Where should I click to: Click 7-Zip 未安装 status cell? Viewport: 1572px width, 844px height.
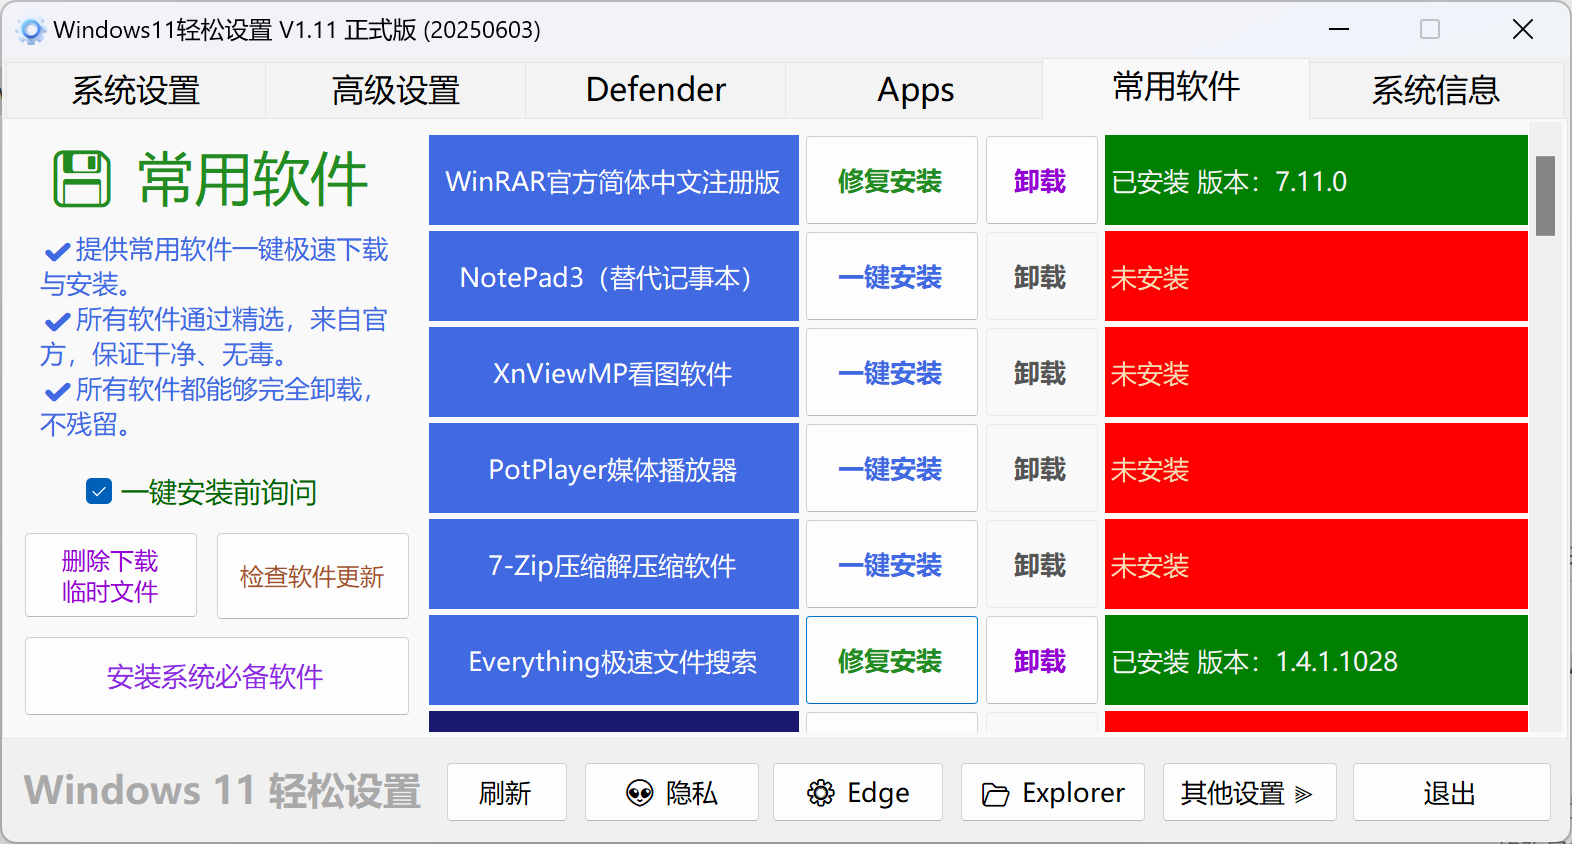click(x=1316, y=564)
